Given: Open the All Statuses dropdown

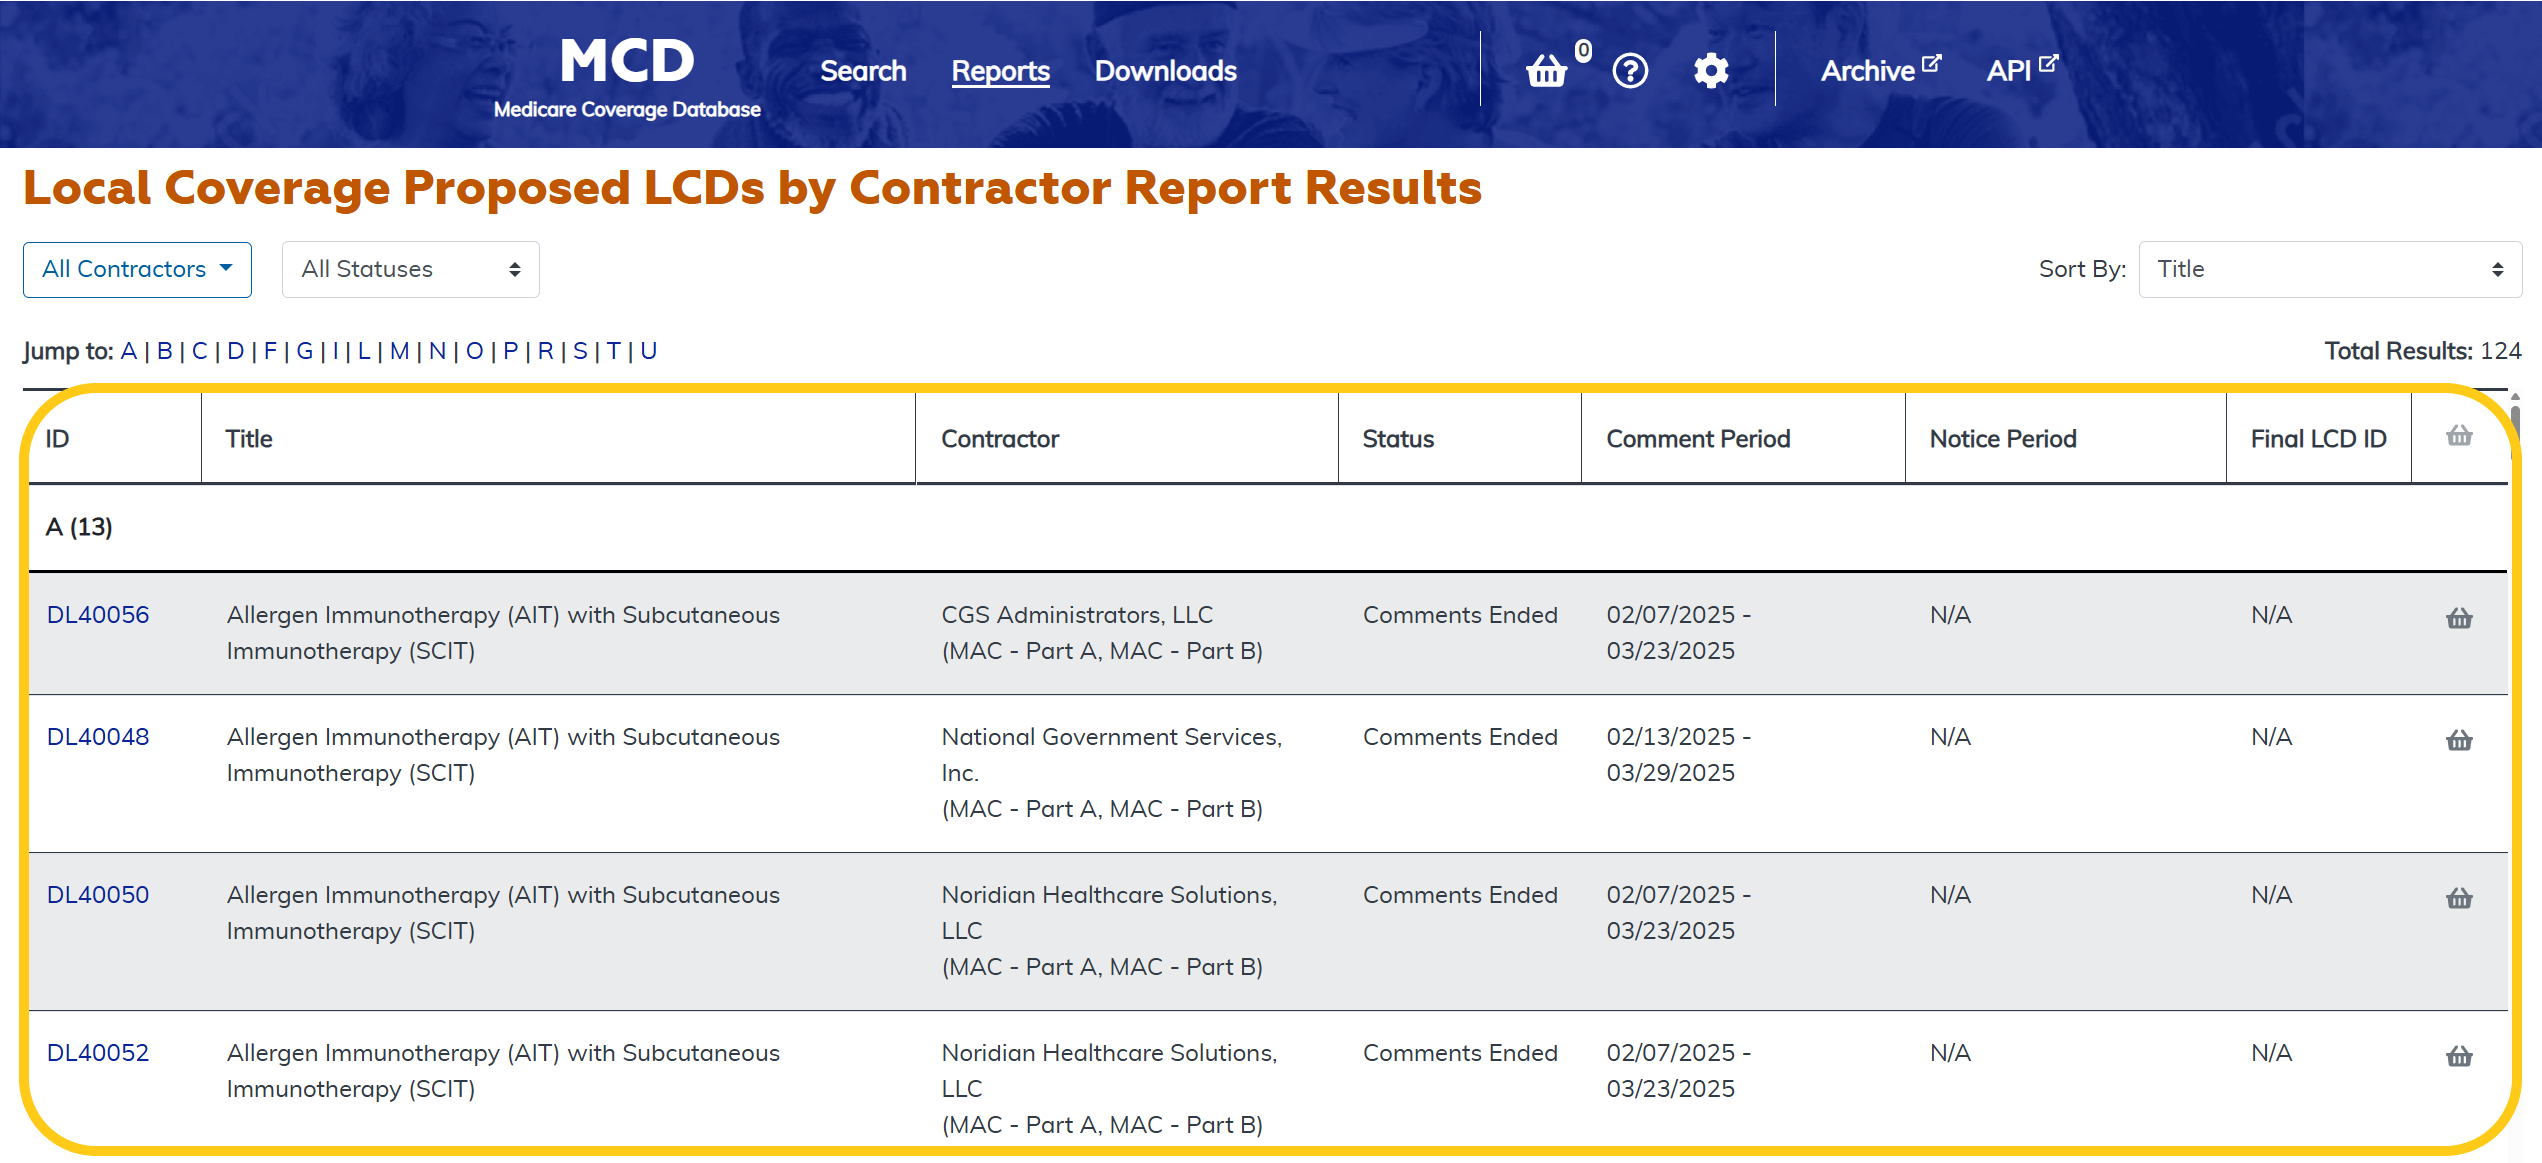Looking at the screenshot, I should click(x=410, y=269).
